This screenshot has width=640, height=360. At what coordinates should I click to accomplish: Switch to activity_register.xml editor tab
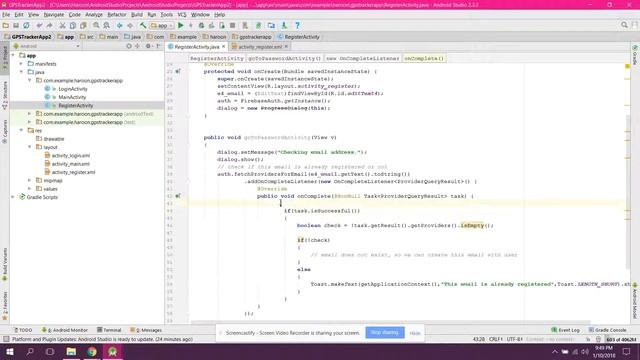click(x=260, y=47)
